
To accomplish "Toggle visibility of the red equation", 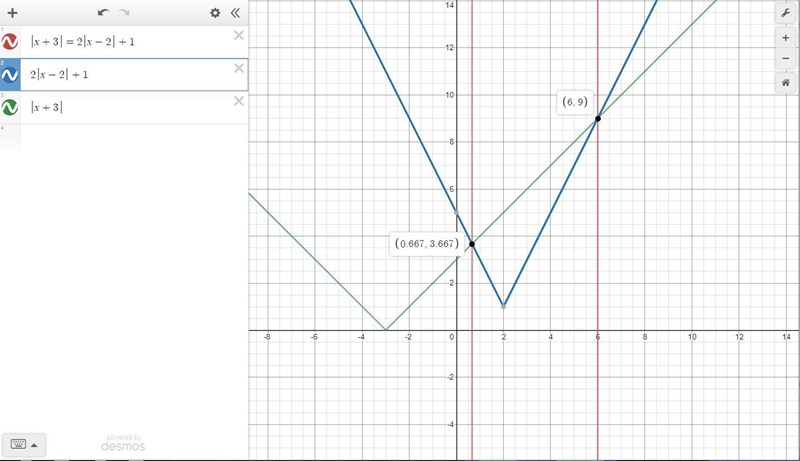I will pyautogui.click(x=10, y=42).
